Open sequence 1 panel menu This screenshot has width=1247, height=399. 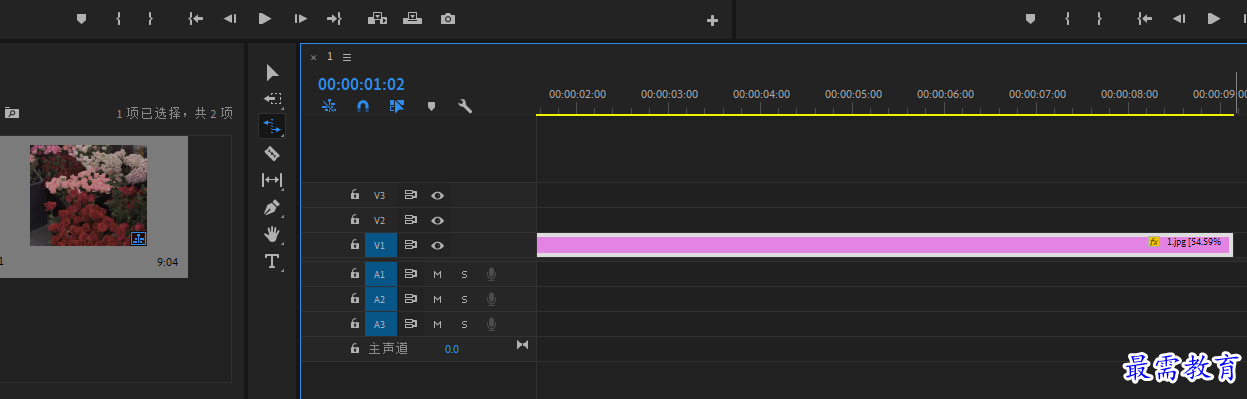pyautogui.click(x=347, y=57)
